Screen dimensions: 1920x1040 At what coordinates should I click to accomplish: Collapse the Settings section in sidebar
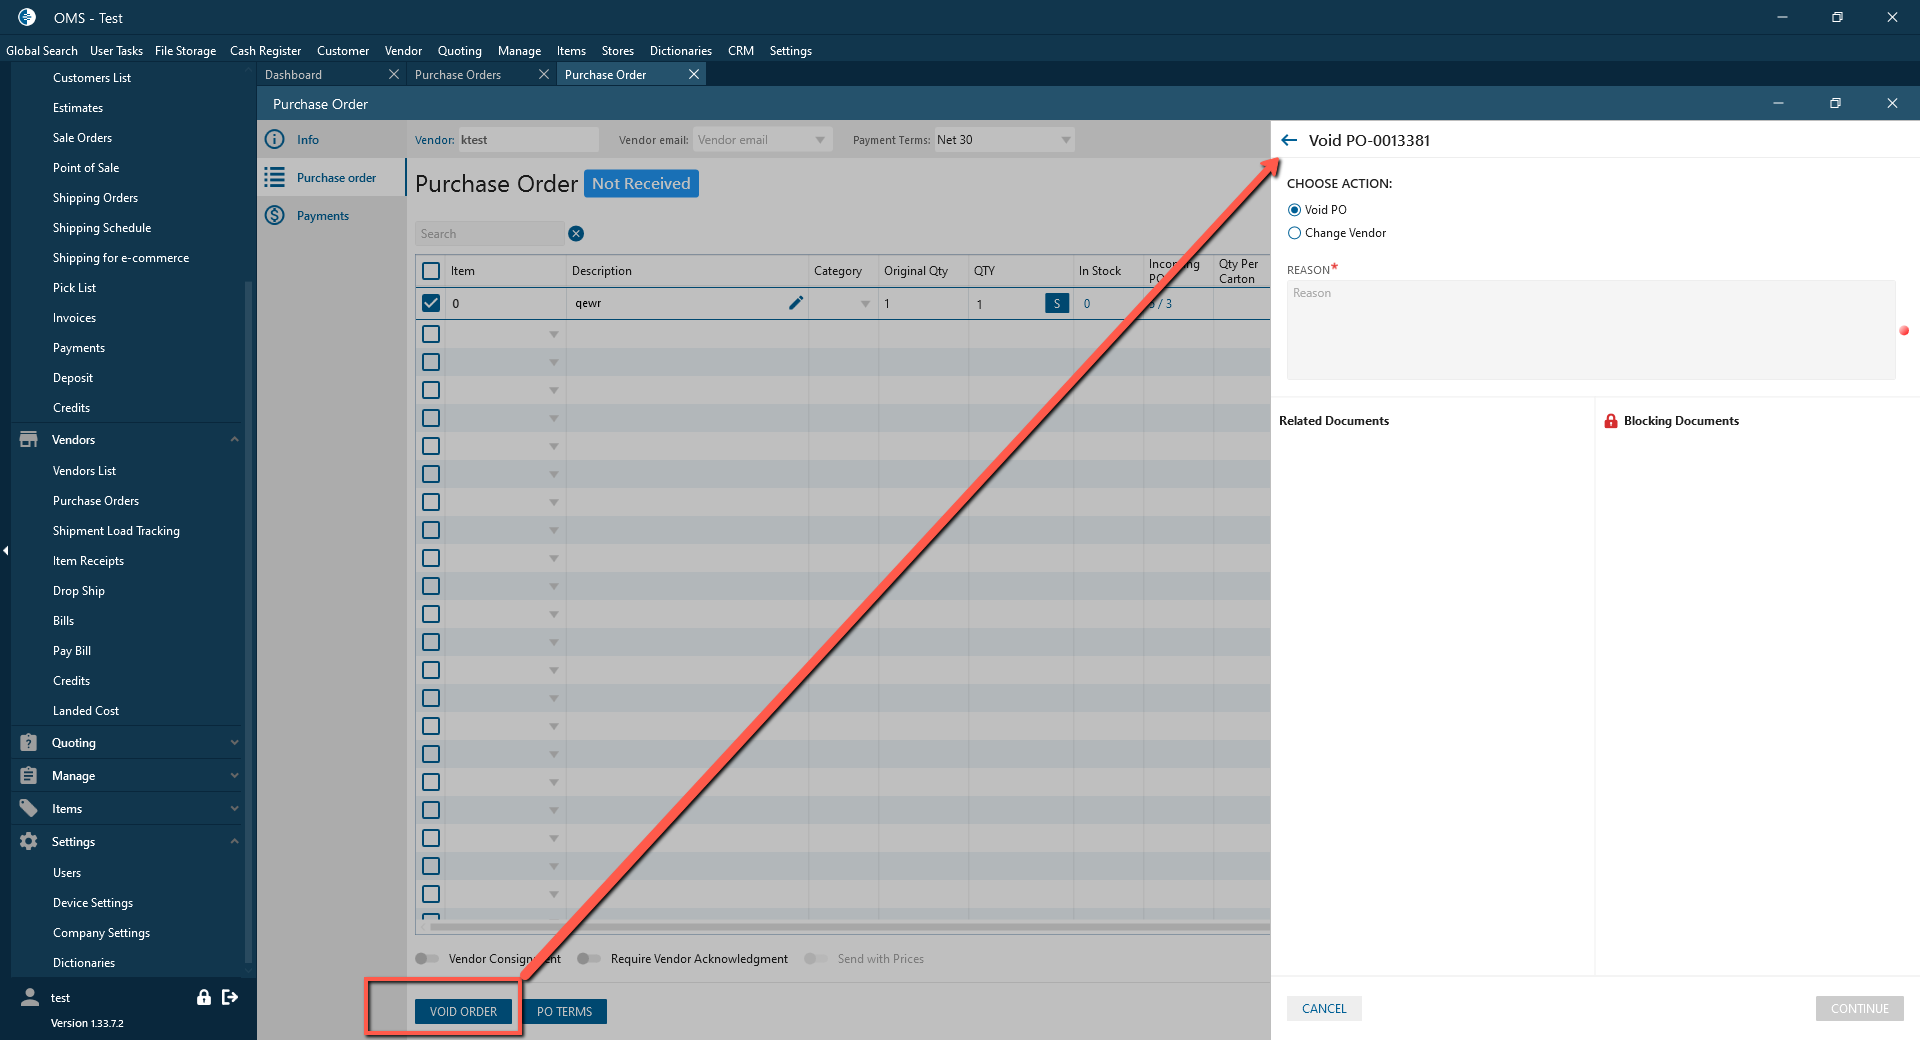pyautogui.click(x=234, y=841)
